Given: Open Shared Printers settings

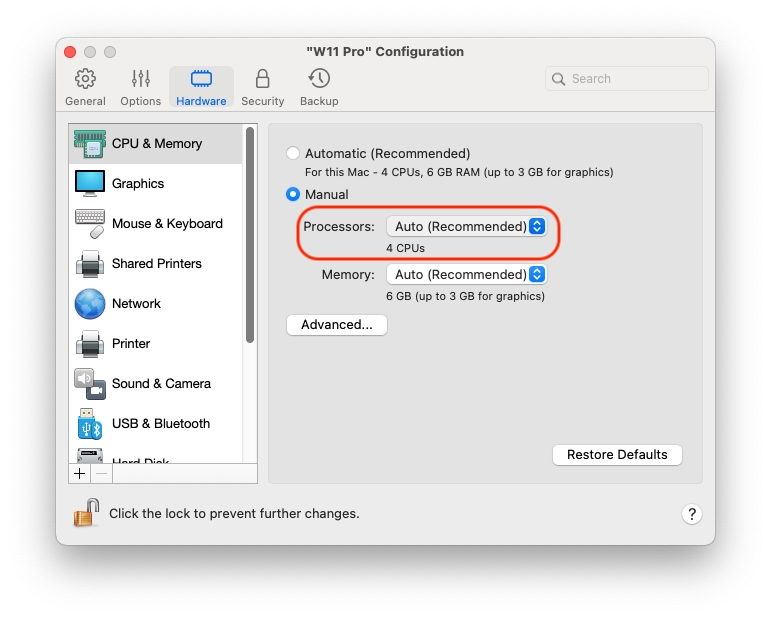Looking at the screenshot, I should (156, 264).
